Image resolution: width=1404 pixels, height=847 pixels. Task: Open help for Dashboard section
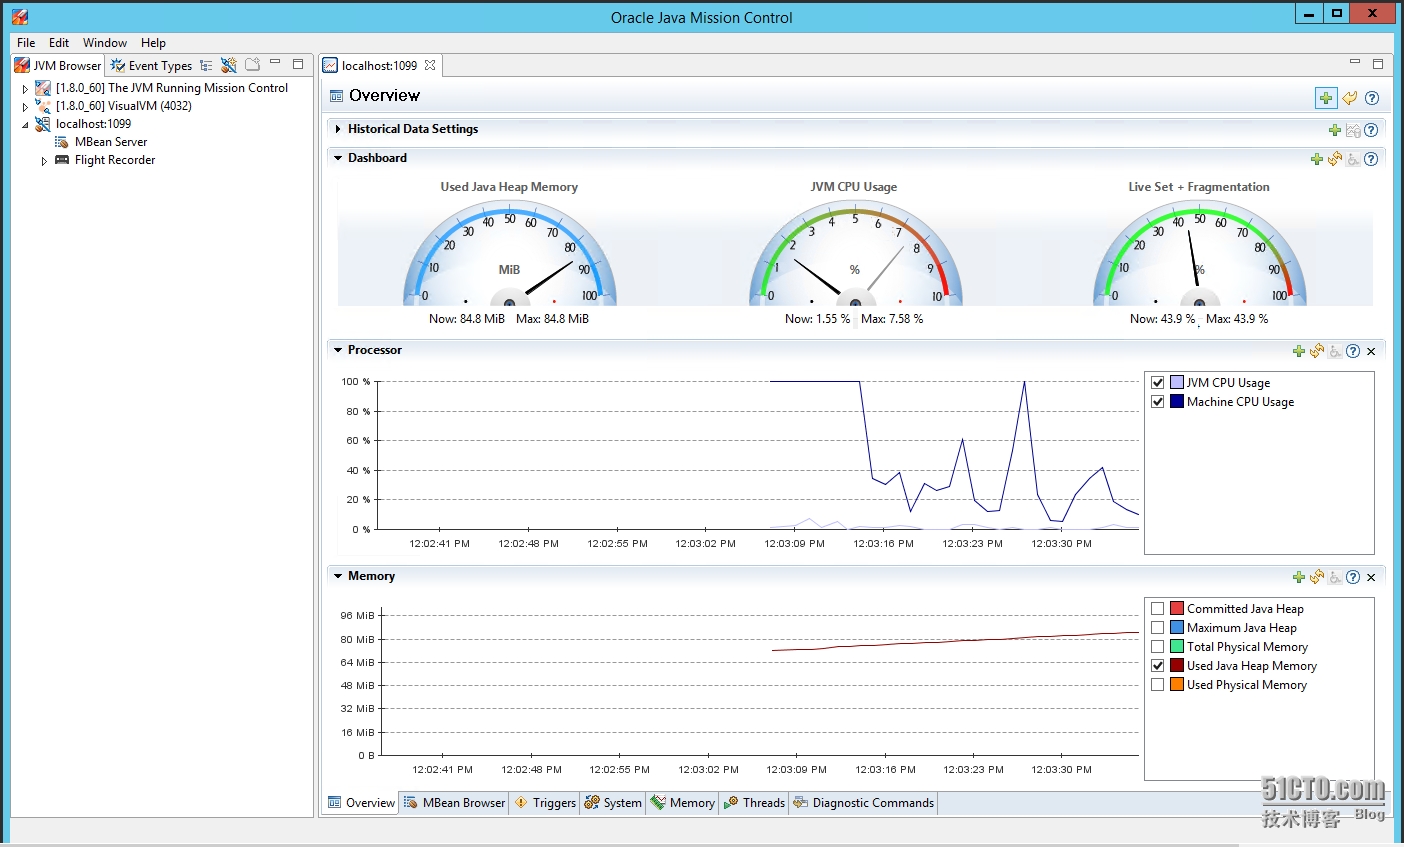click(1371, 159)
